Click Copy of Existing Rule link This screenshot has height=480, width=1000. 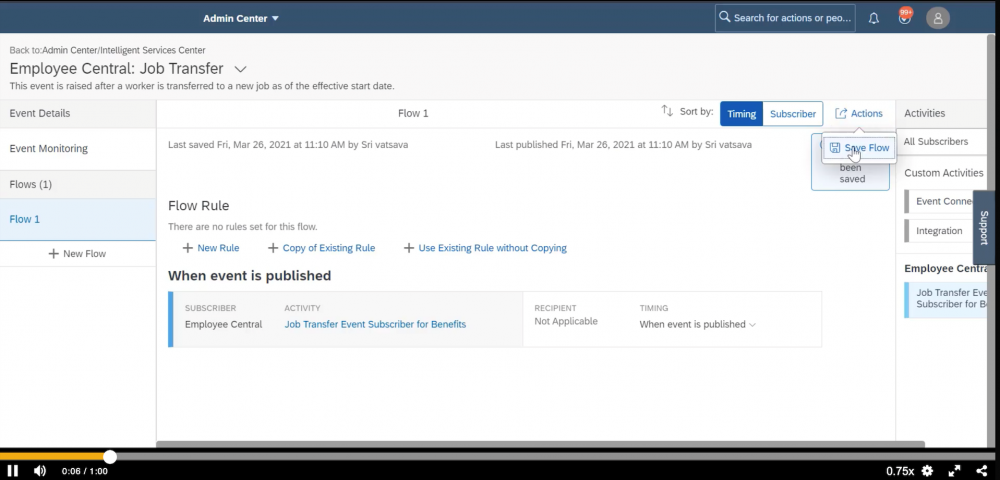(328, 248)
